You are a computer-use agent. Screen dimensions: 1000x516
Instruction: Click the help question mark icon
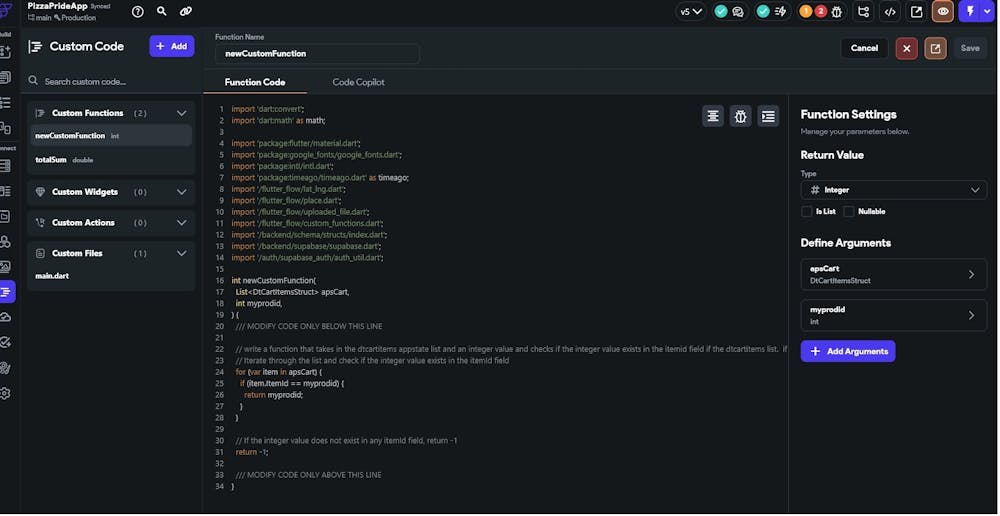tap(138, 12)
